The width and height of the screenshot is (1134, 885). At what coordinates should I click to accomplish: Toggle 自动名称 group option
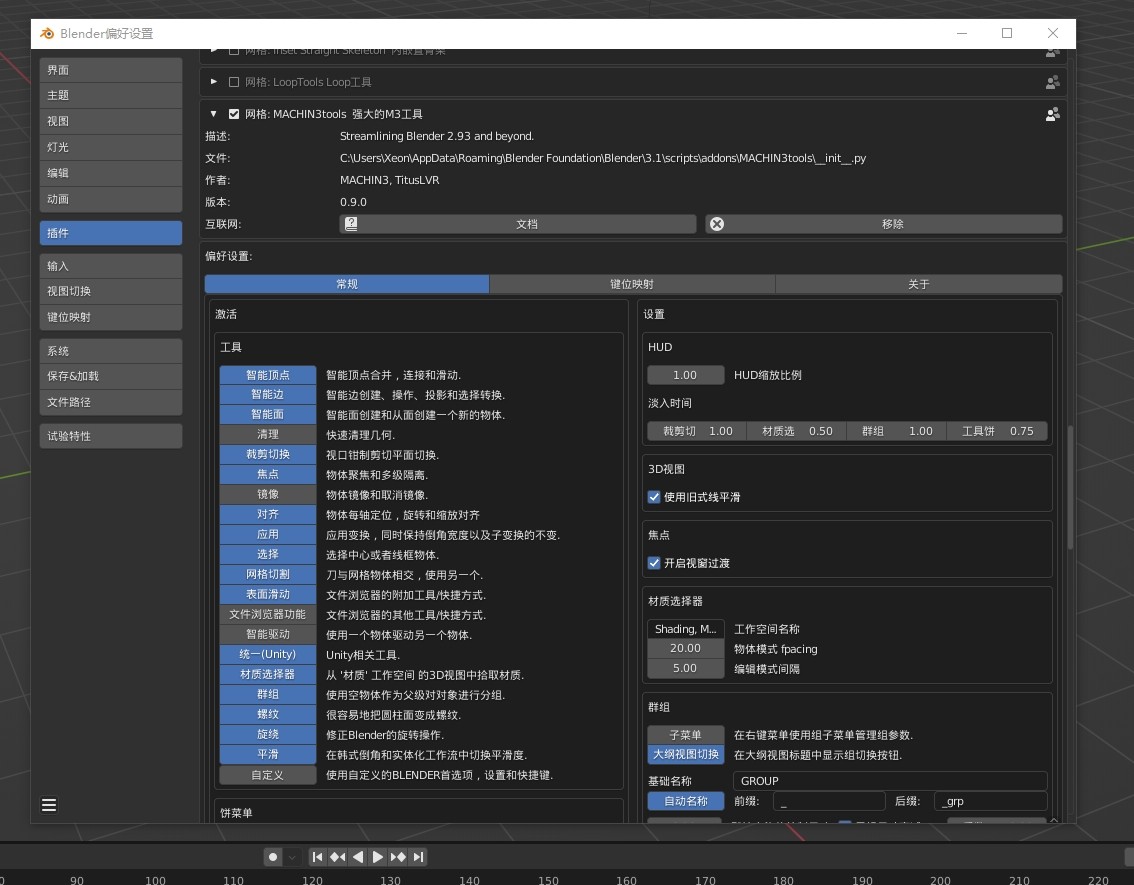click(686, 801)
